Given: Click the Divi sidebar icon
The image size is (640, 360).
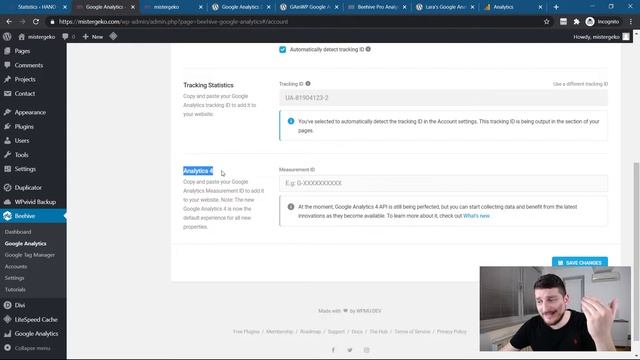Looking at the screenshot, I should 7,305.
